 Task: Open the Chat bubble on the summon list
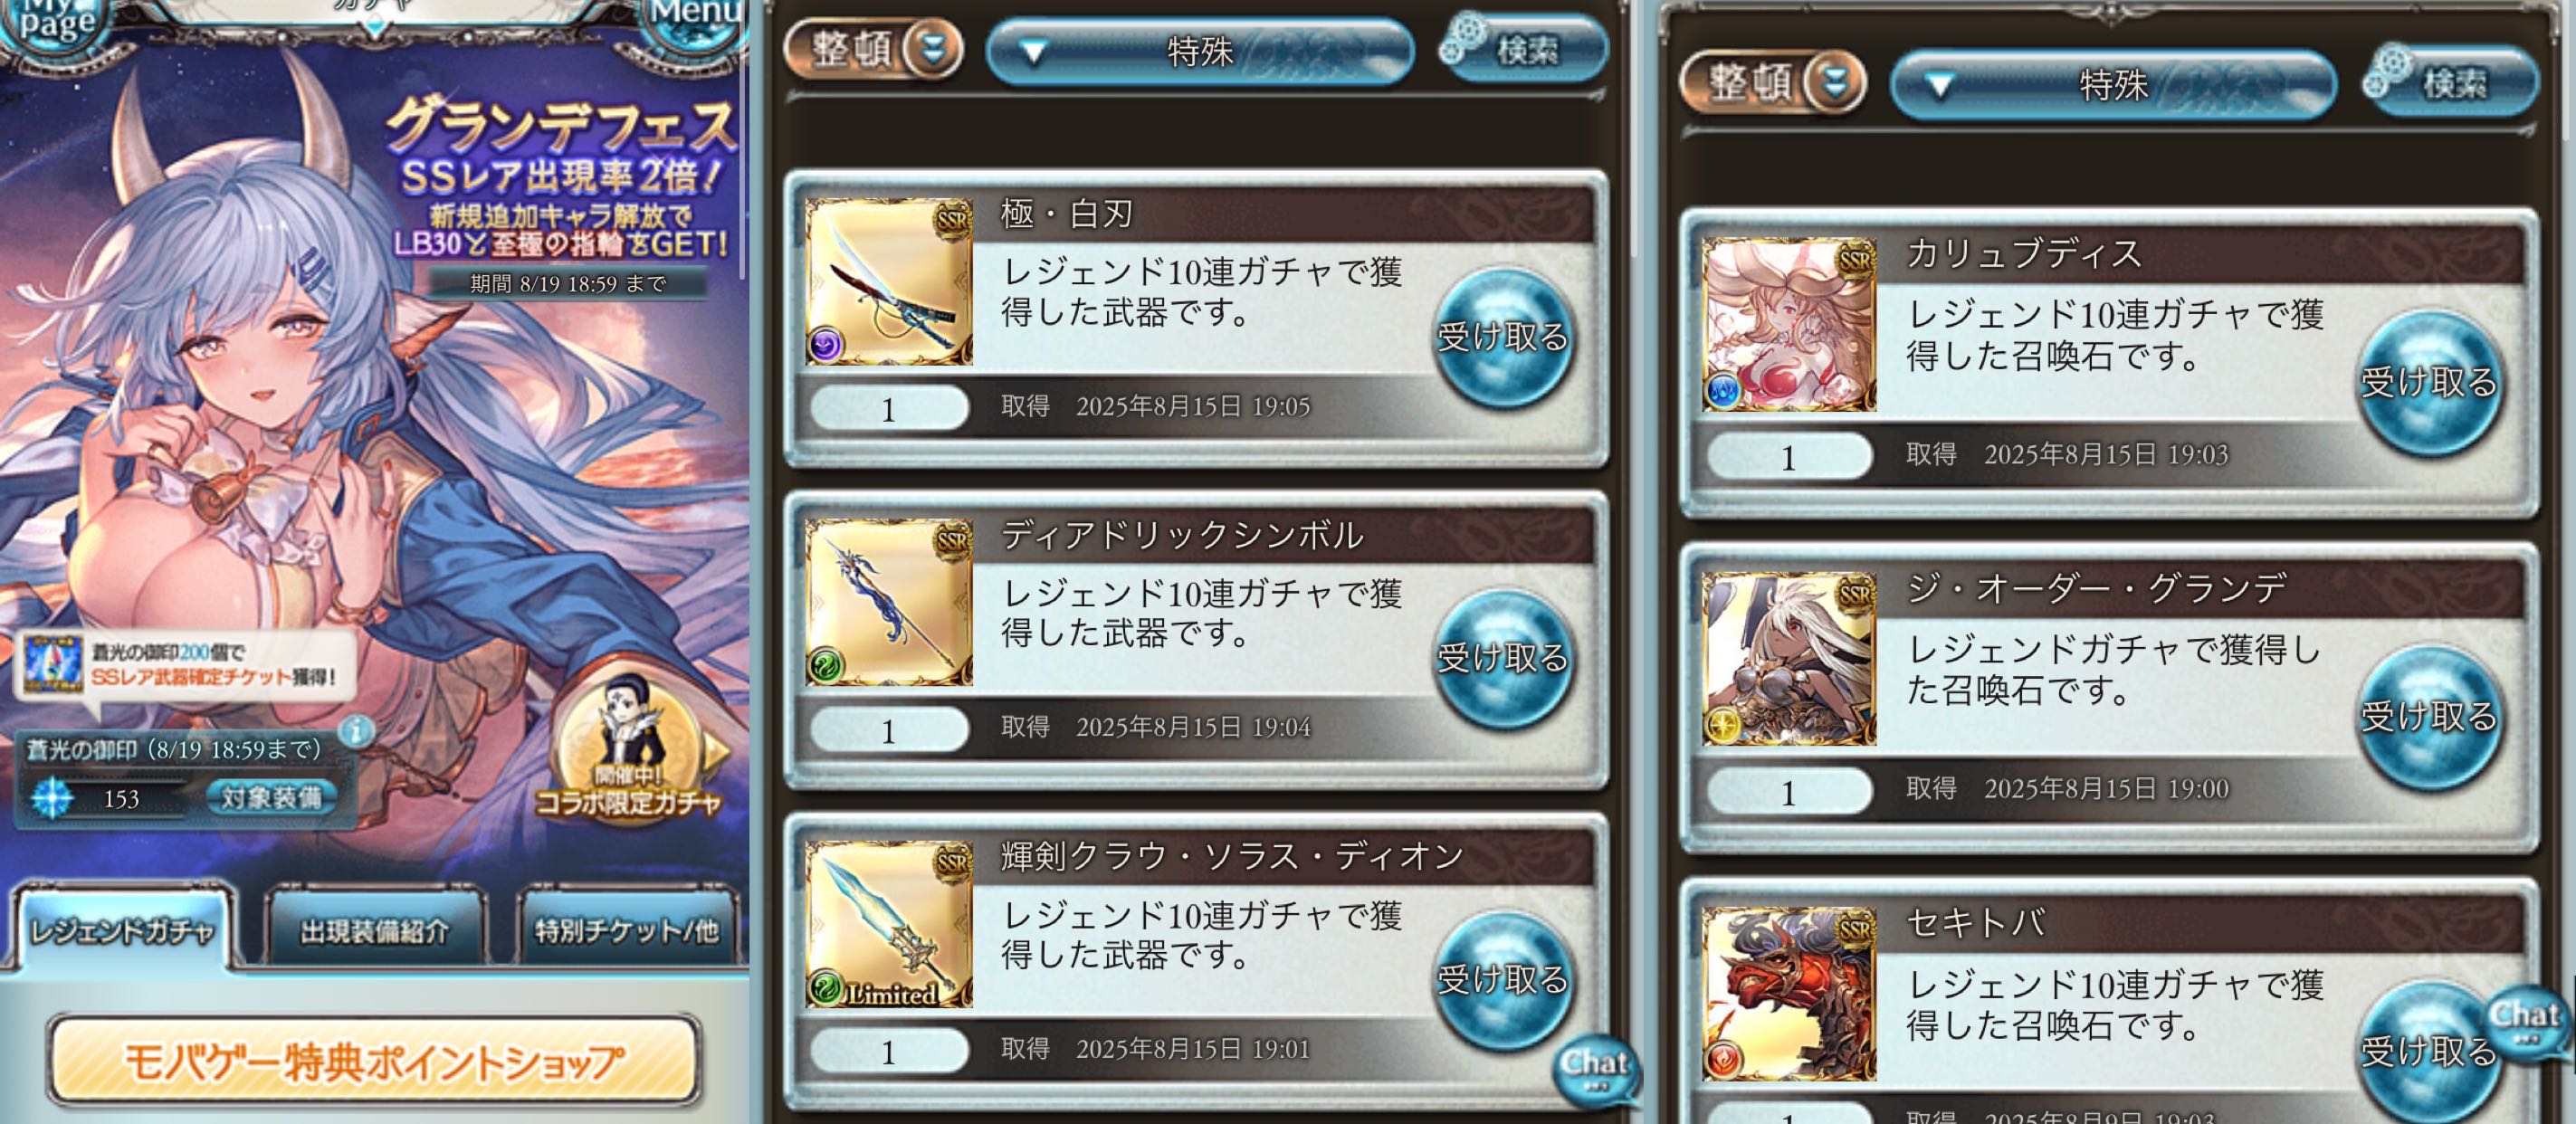(x=2527, y=1022)
